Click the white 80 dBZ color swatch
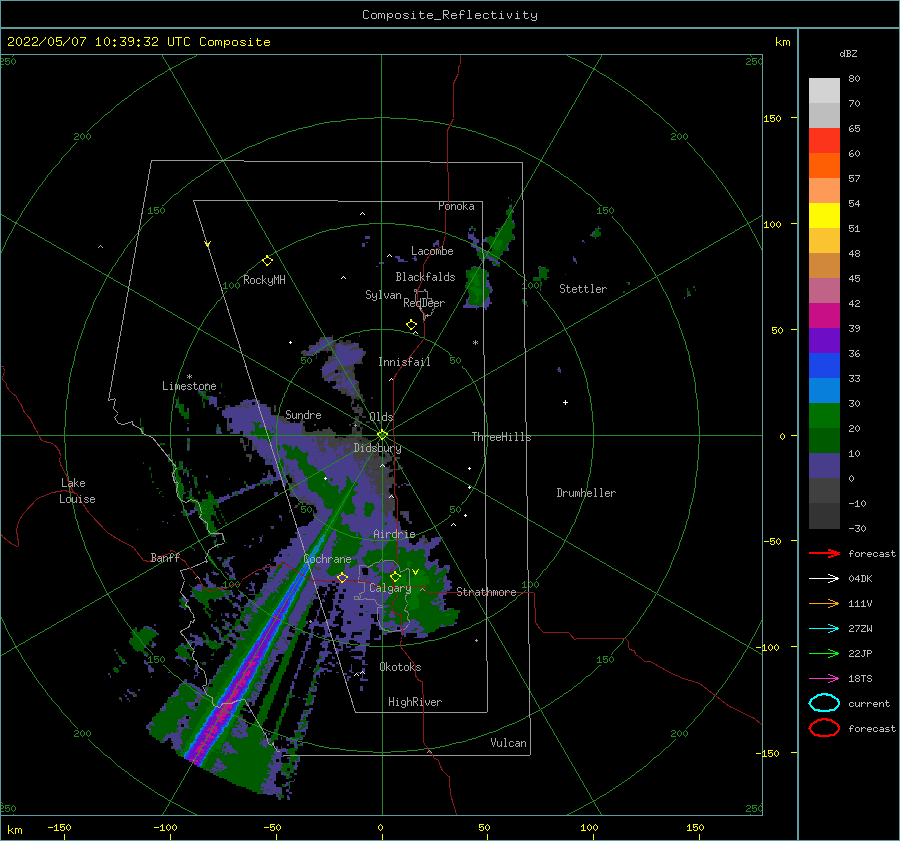Screen dimensions: 900x841 coord(824,90)
